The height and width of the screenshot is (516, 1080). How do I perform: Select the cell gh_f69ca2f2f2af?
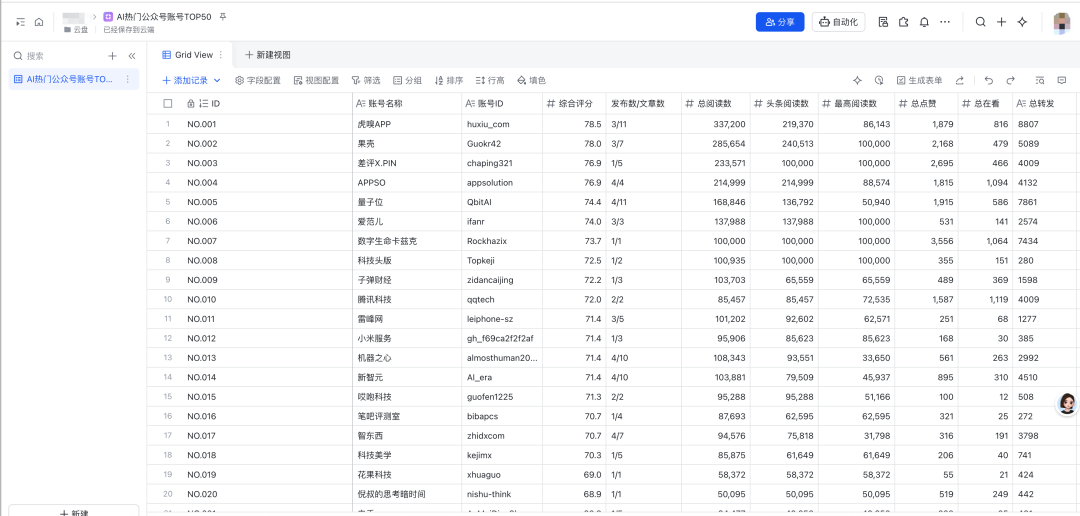click(503, 338)
